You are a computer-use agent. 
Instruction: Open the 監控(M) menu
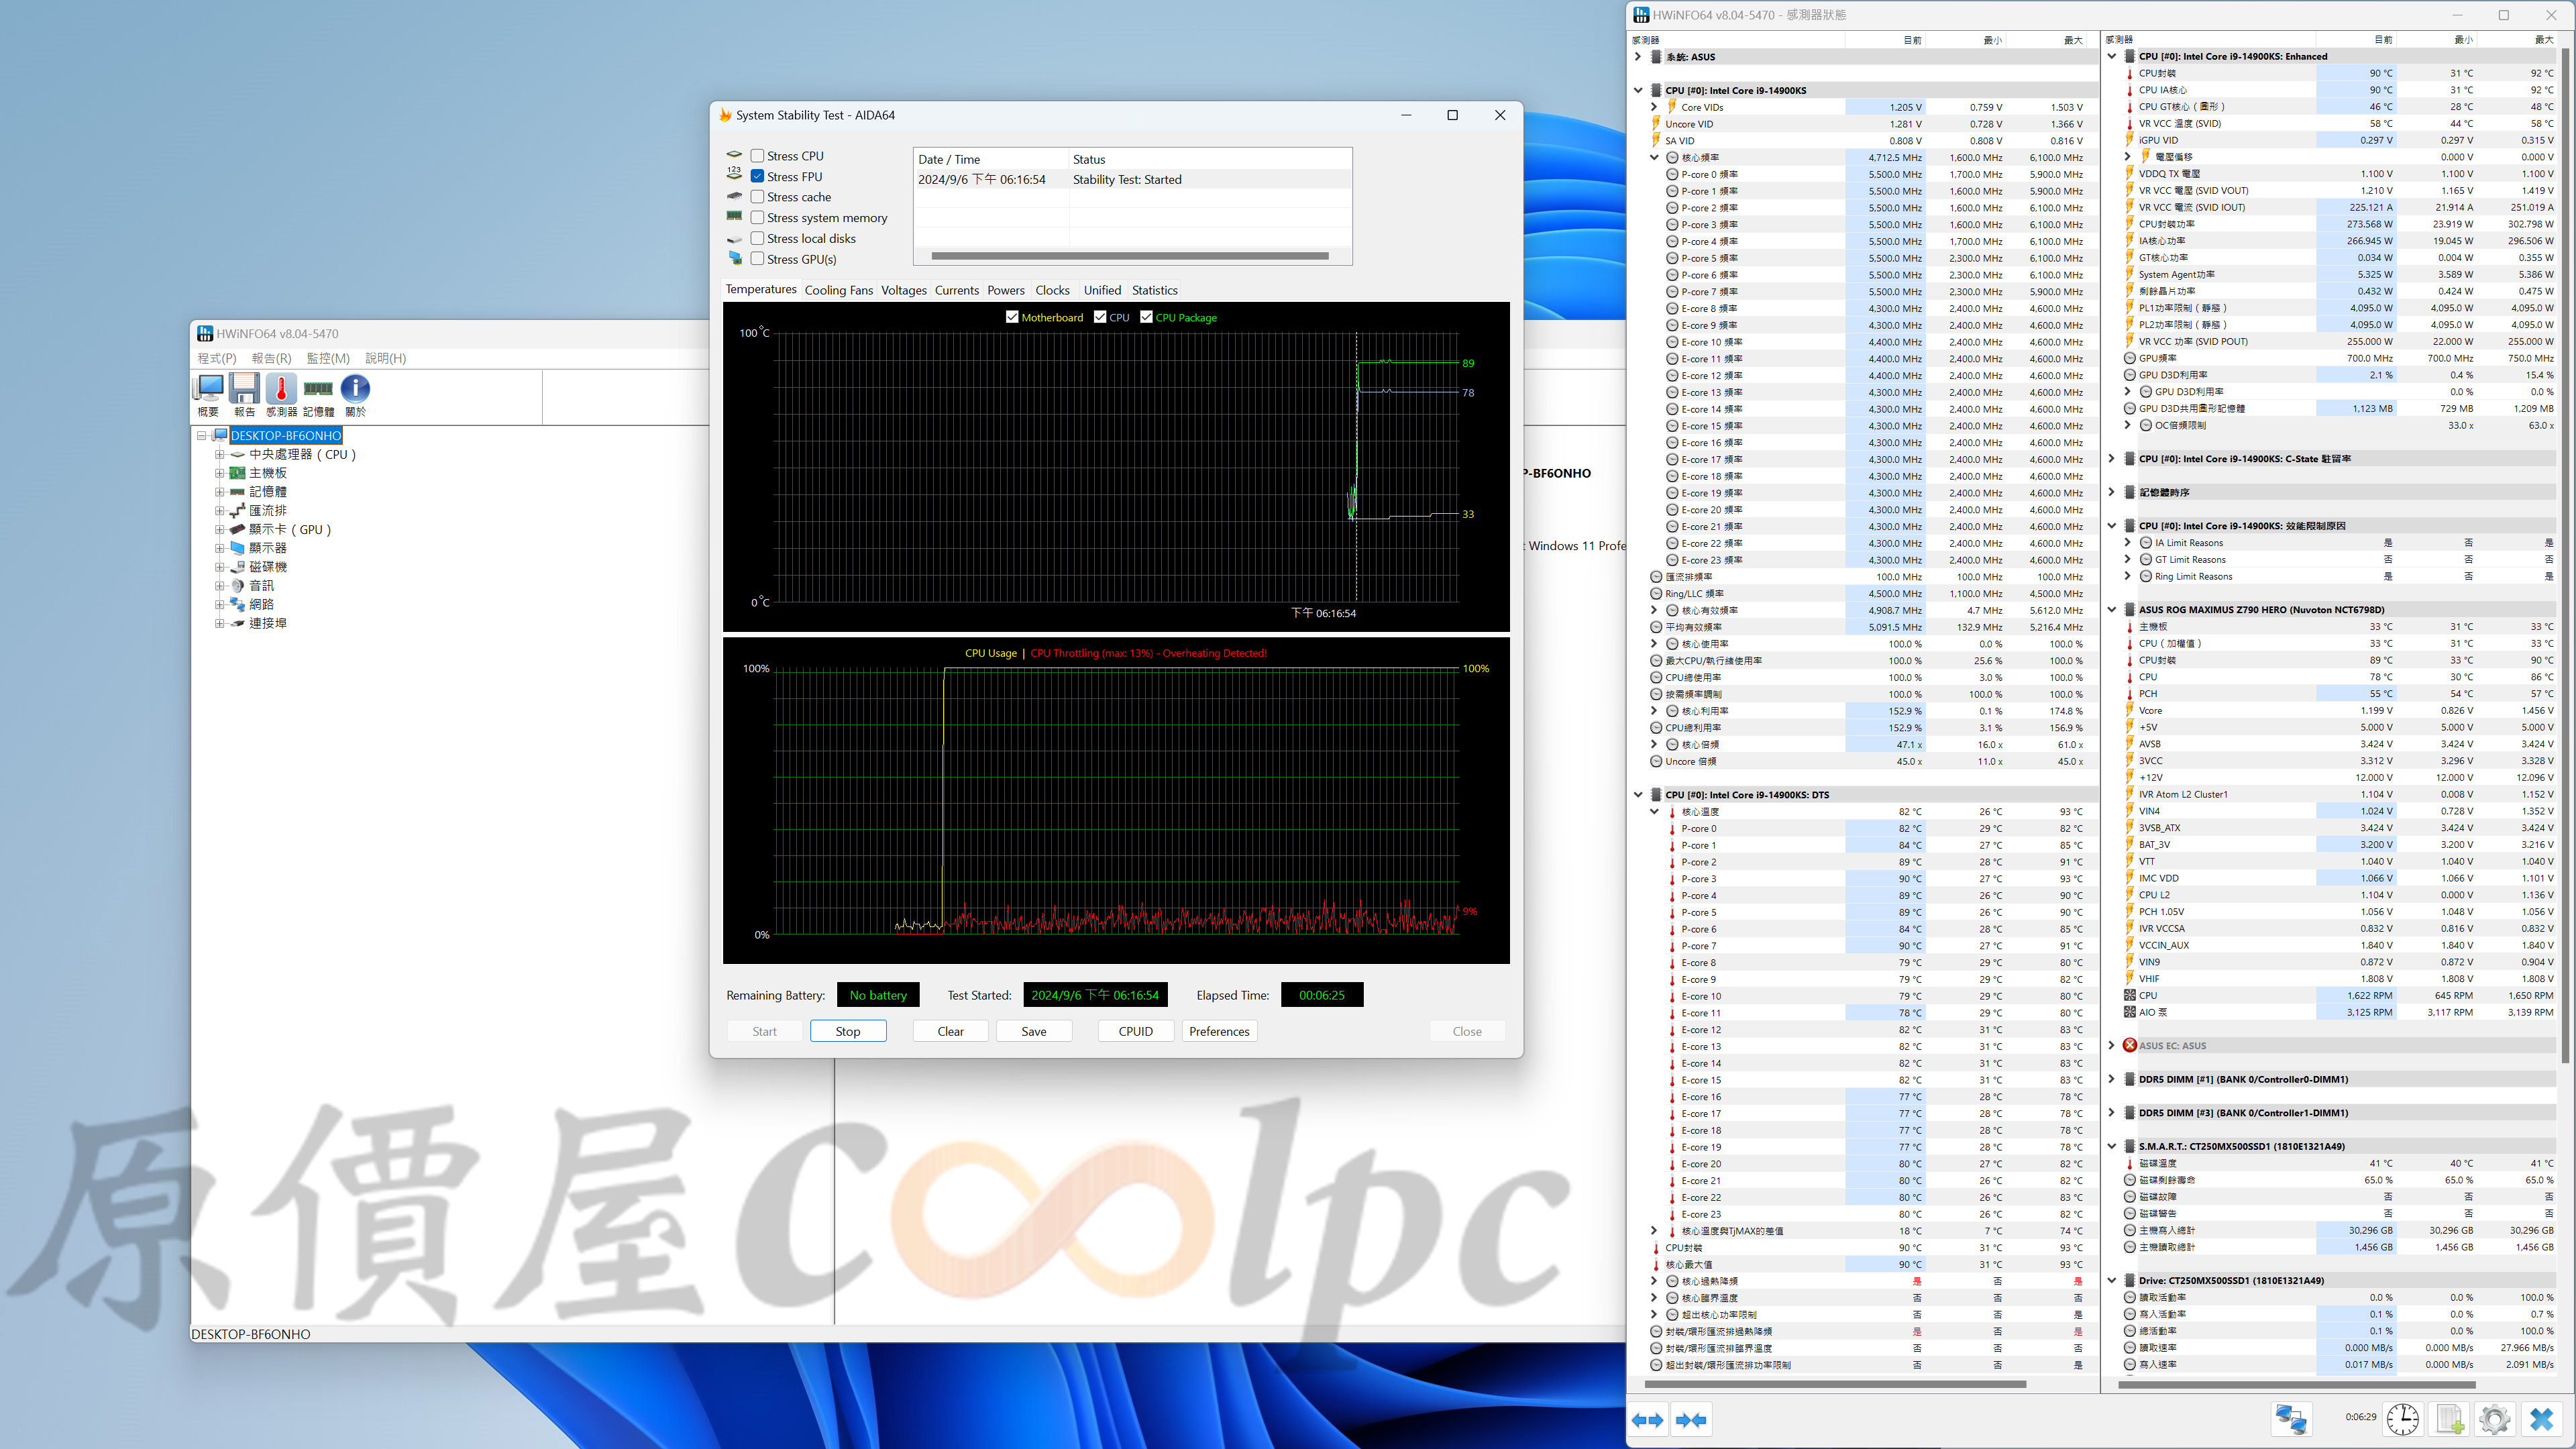tap(328, 358)
